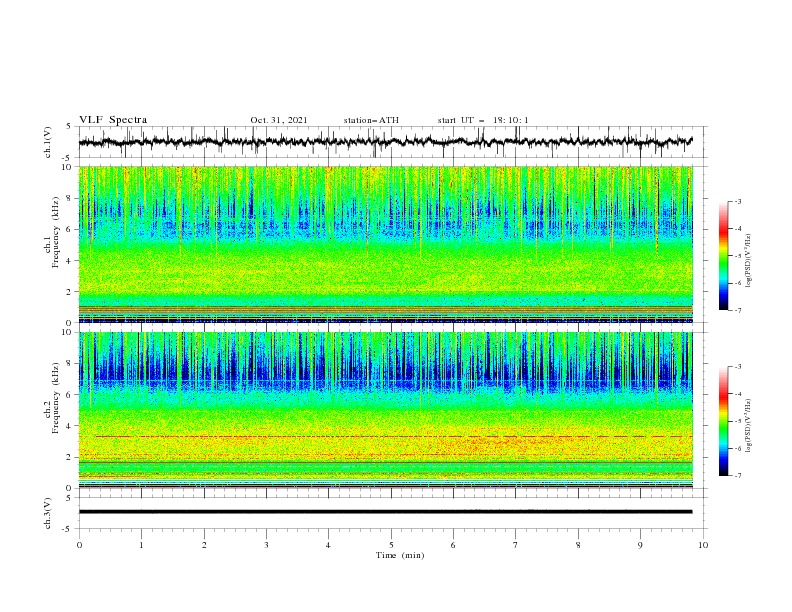Image resolution: width=792 pixels, height=612 pixels.
Task: Click the "-3" label on ch.1 color bar
Action: [x=738, y=201]
